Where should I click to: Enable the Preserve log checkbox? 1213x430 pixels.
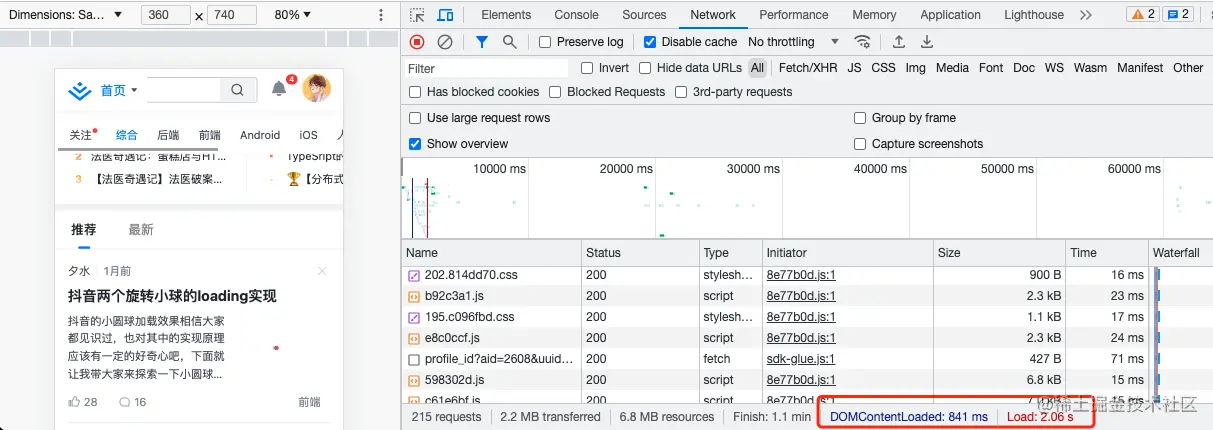545,42
